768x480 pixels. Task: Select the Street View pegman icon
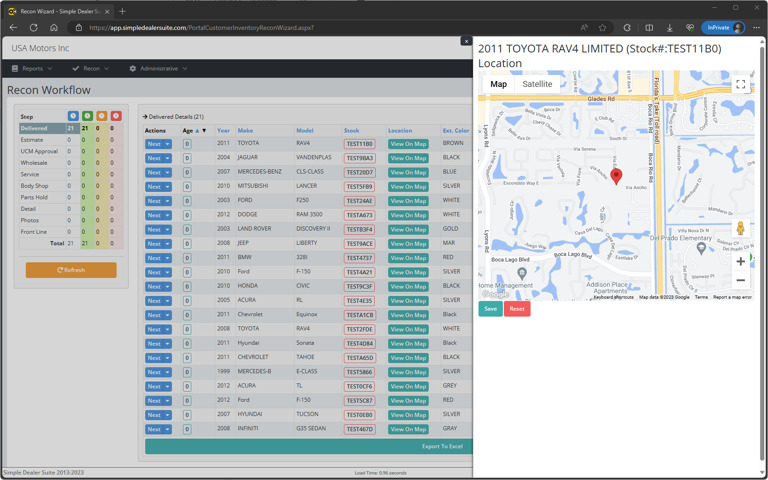(741, 229)
